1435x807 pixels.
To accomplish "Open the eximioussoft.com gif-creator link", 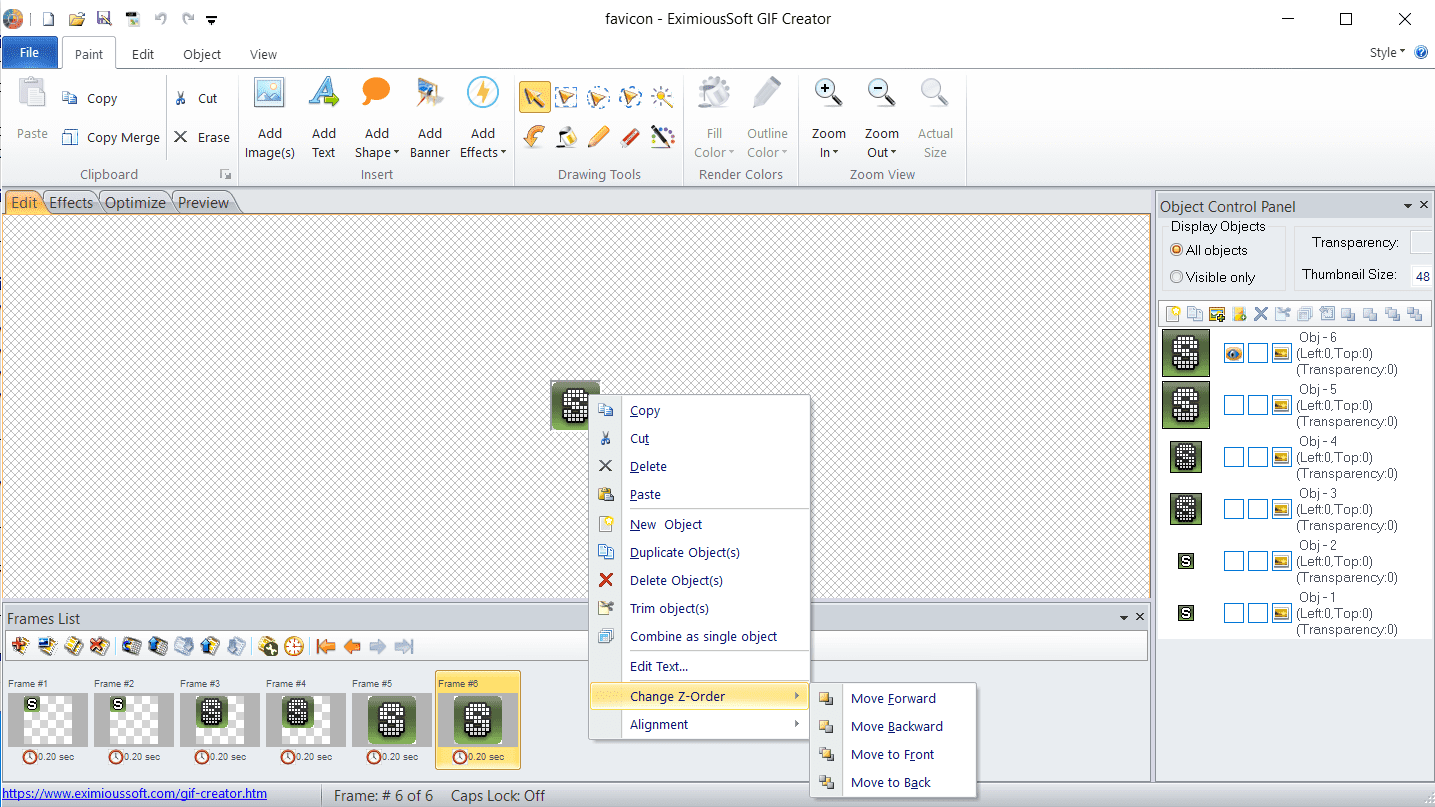I will coord(134,794).
